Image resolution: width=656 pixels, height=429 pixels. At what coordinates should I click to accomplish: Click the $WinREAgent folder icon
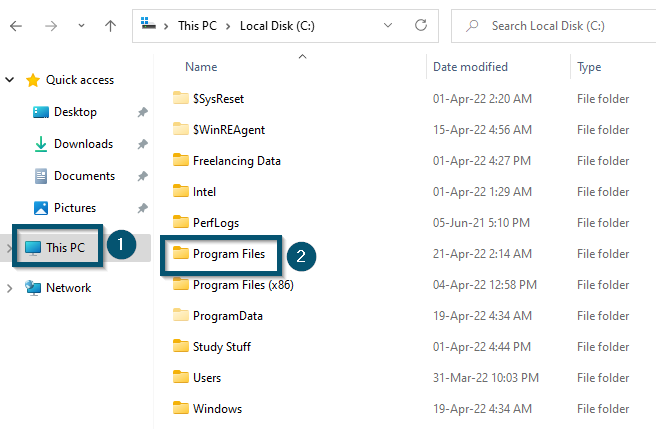[x=181, y=128]
